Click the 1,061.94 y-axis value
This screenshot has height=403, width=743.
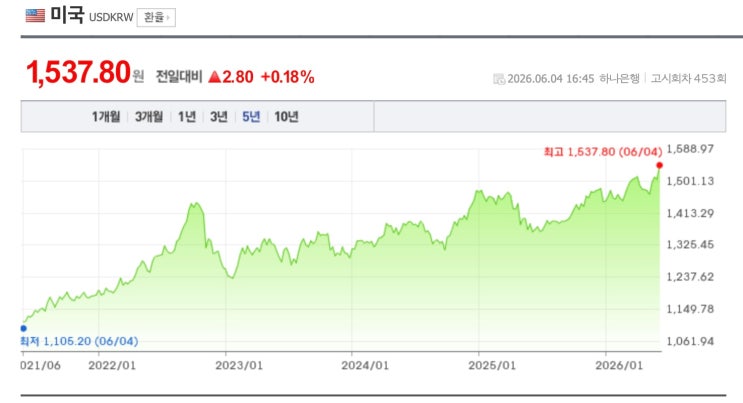[x=690, y=341]
